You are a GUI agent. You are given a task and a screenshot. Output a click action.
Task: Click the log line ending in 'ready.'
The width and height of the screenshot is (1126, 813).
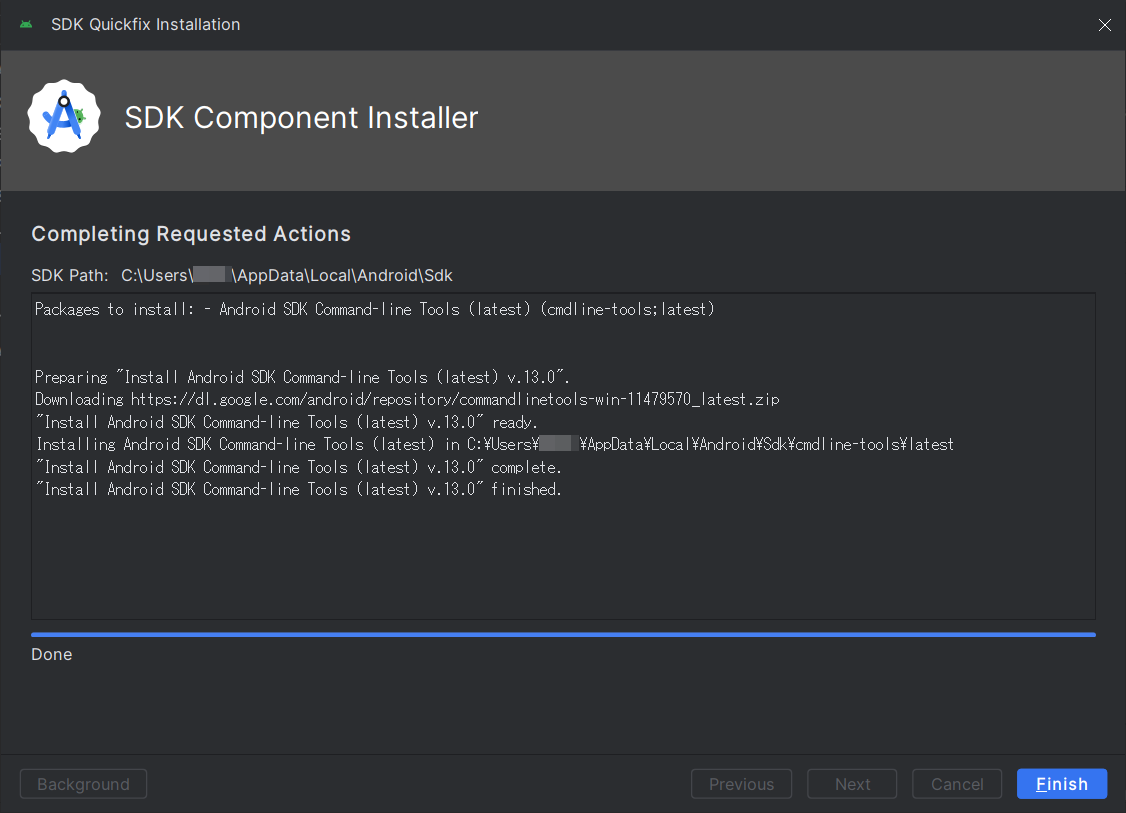286,422
